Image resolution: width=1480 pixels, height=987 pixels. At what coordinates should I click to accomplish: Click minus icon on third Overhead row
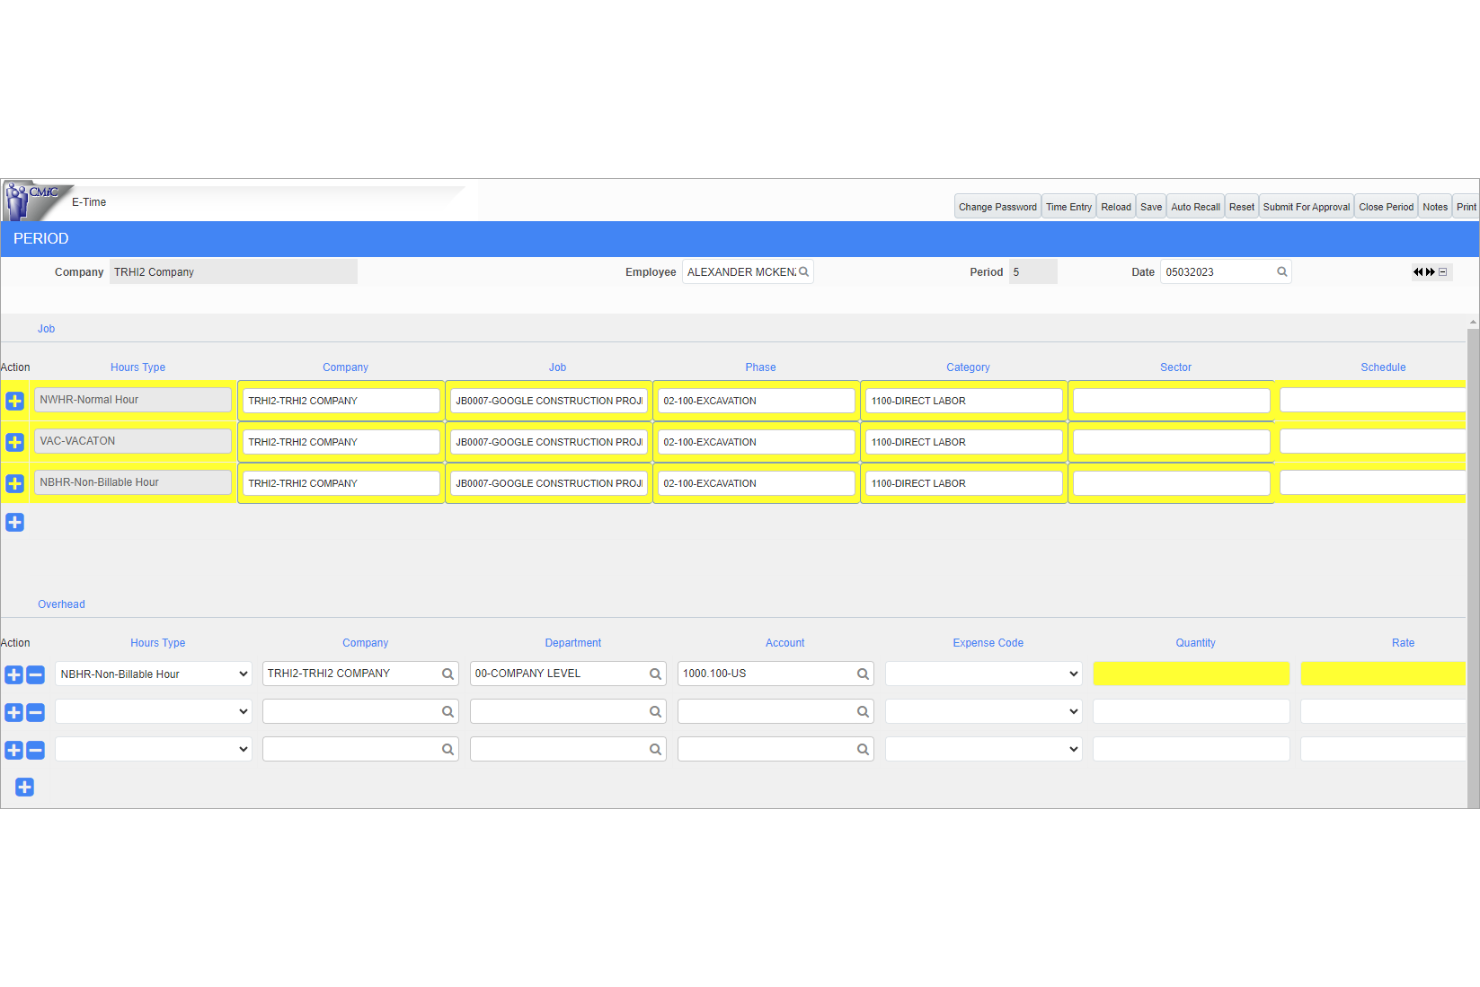pyautogui.click(x=35, y=750)
